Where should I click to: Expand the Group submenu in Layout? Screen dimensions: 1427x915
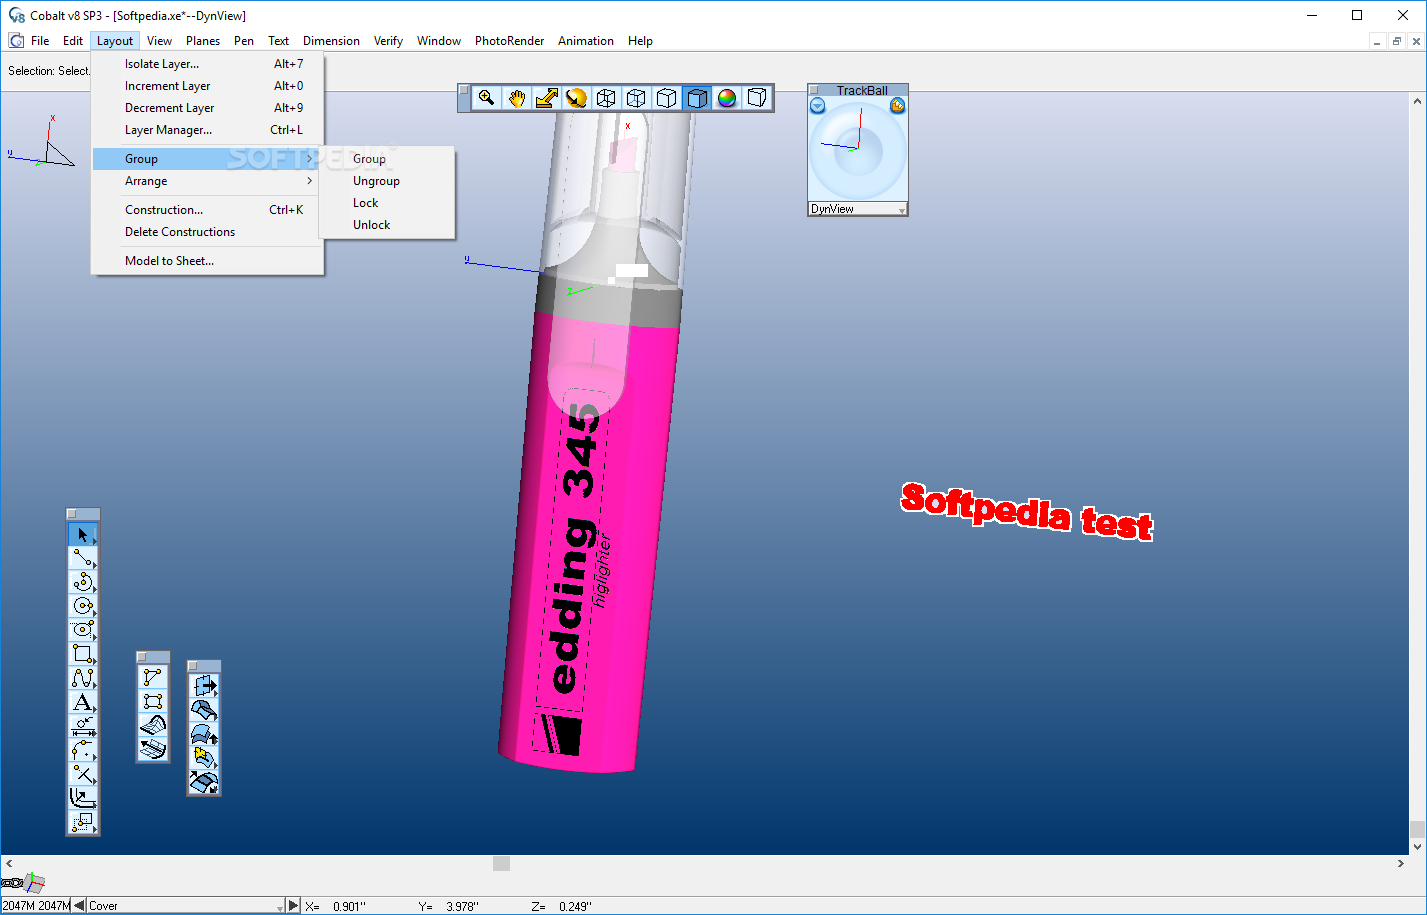click(x=206, y=159)
